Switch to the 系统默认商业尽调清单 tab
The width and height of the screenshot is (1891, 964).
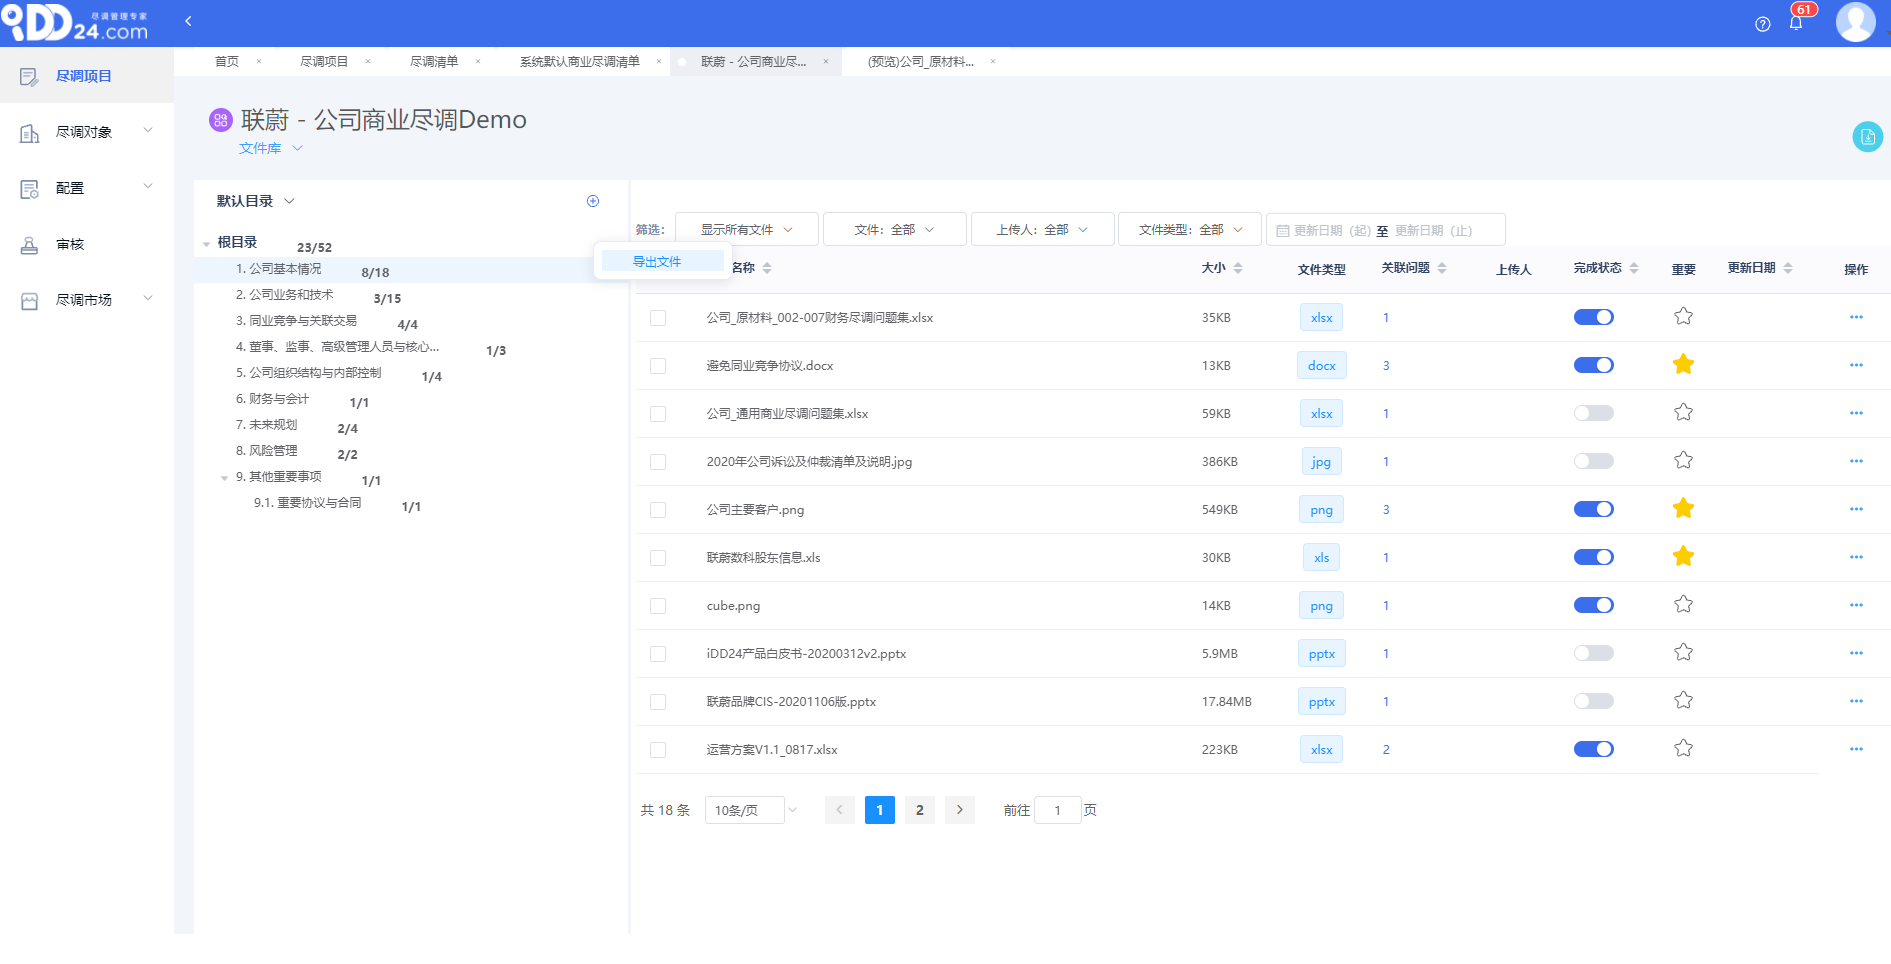pyautogui.click(x=580, y=61)
